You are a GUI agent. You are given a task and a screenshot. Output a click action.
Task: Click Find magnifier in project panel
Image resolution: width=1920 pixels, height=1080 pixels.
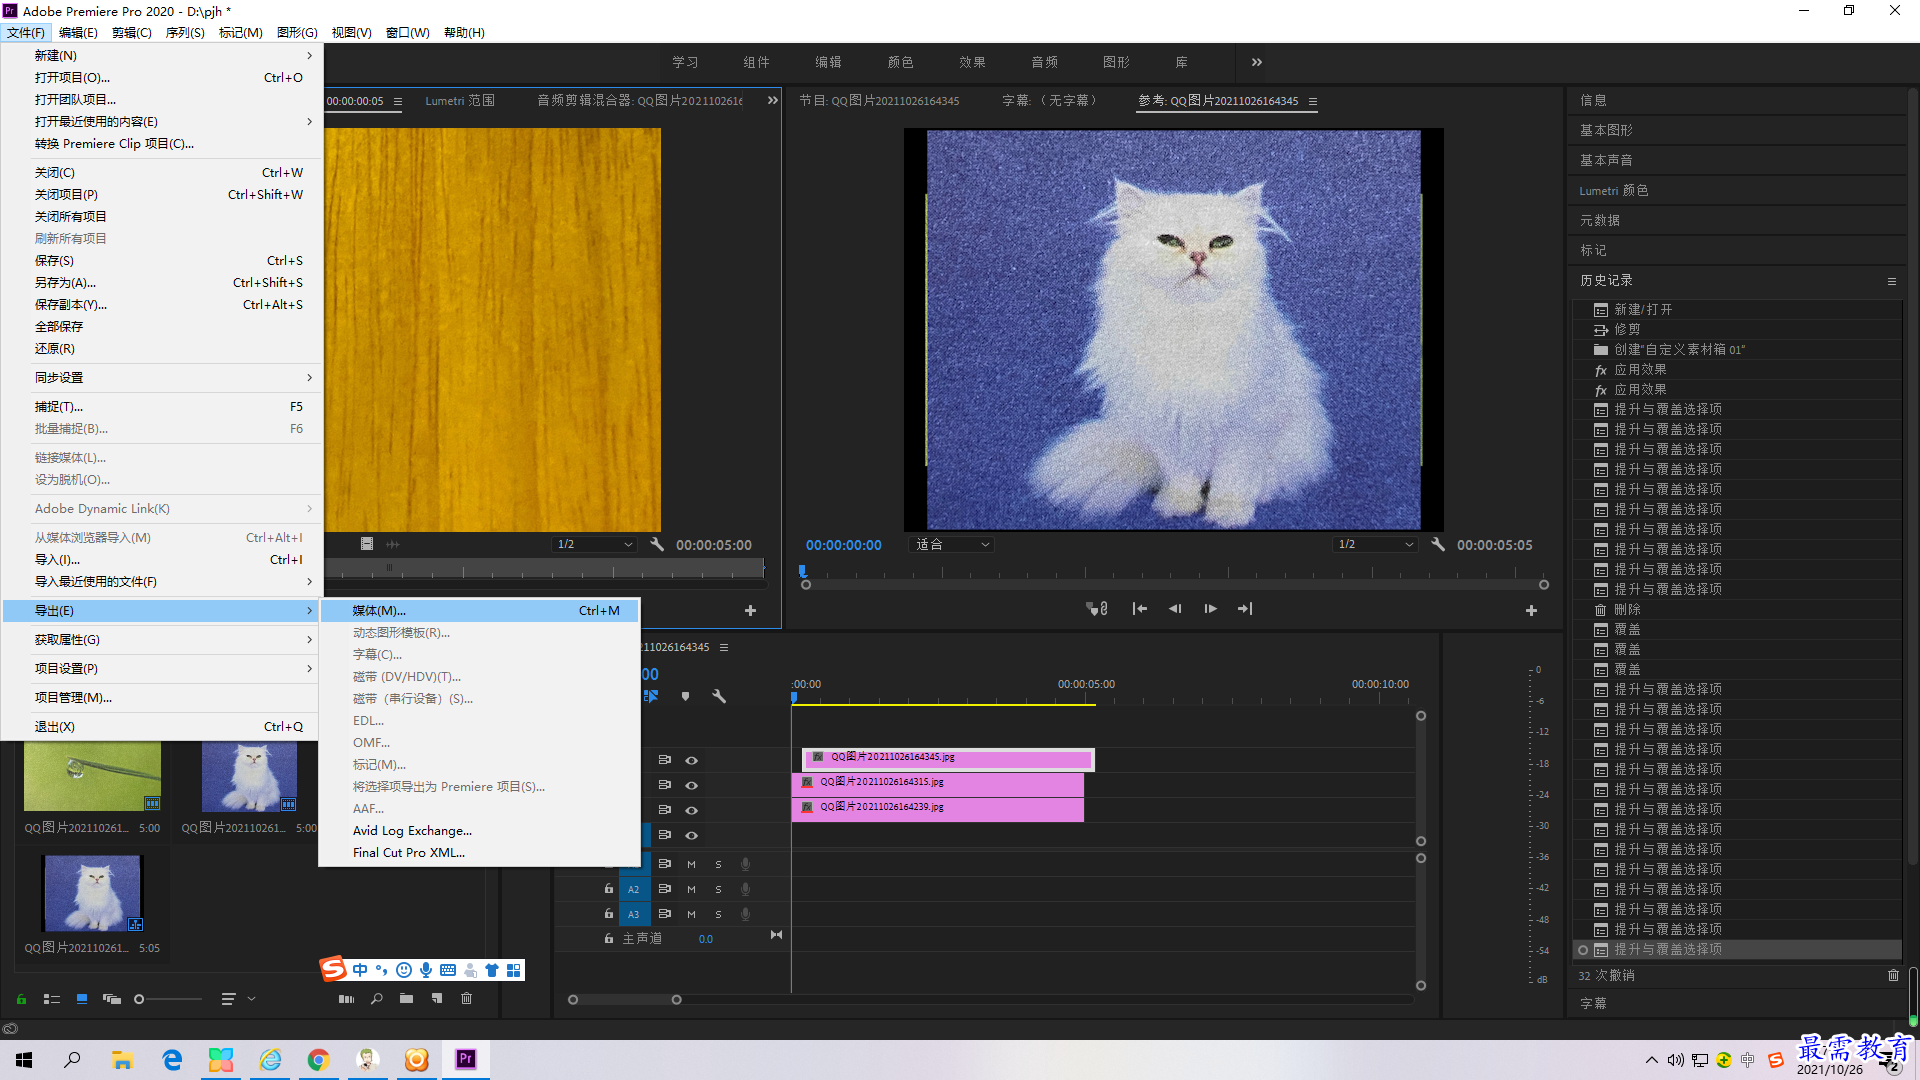click(377, 998)
